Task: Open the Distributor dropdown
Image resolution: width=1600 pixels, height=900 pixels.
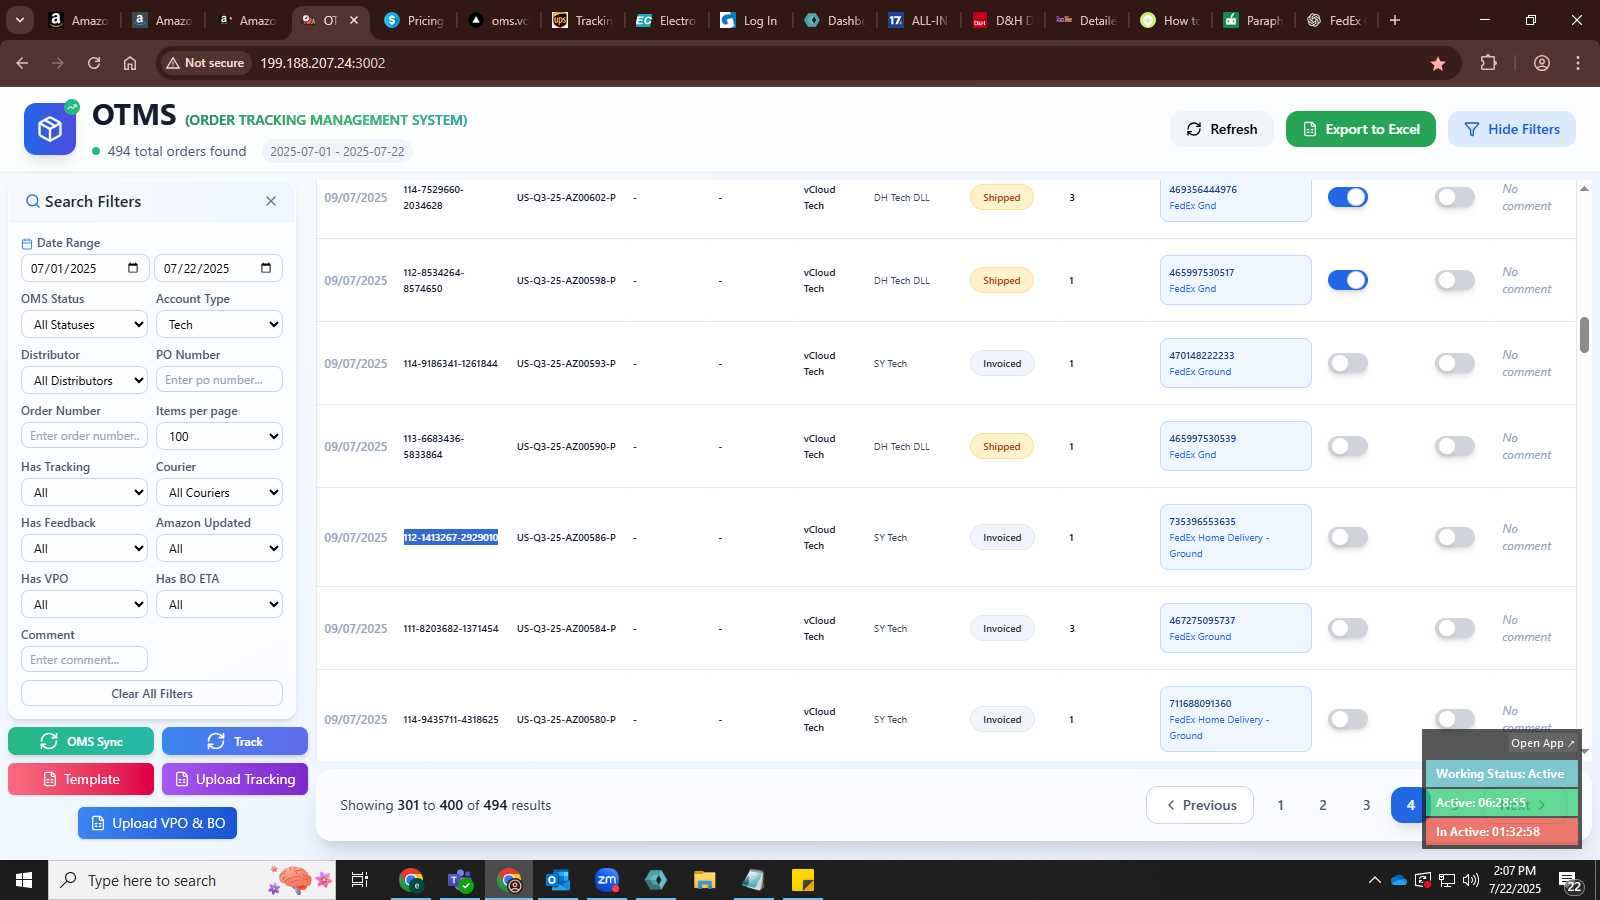Action: click(x=84, y=380)
